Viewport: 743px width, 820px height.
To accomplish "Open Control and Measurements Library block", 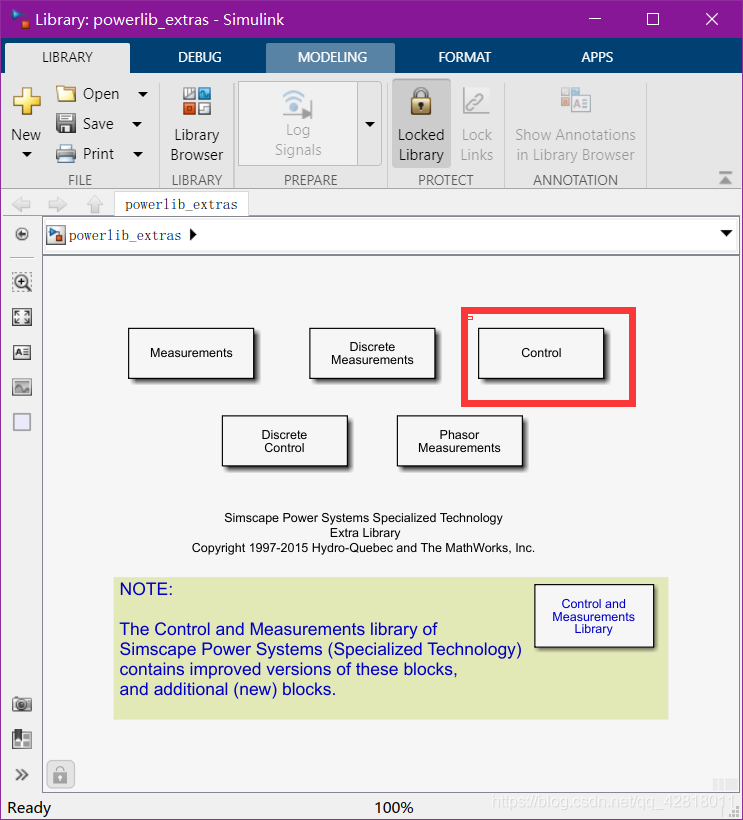I will point(594,616).
